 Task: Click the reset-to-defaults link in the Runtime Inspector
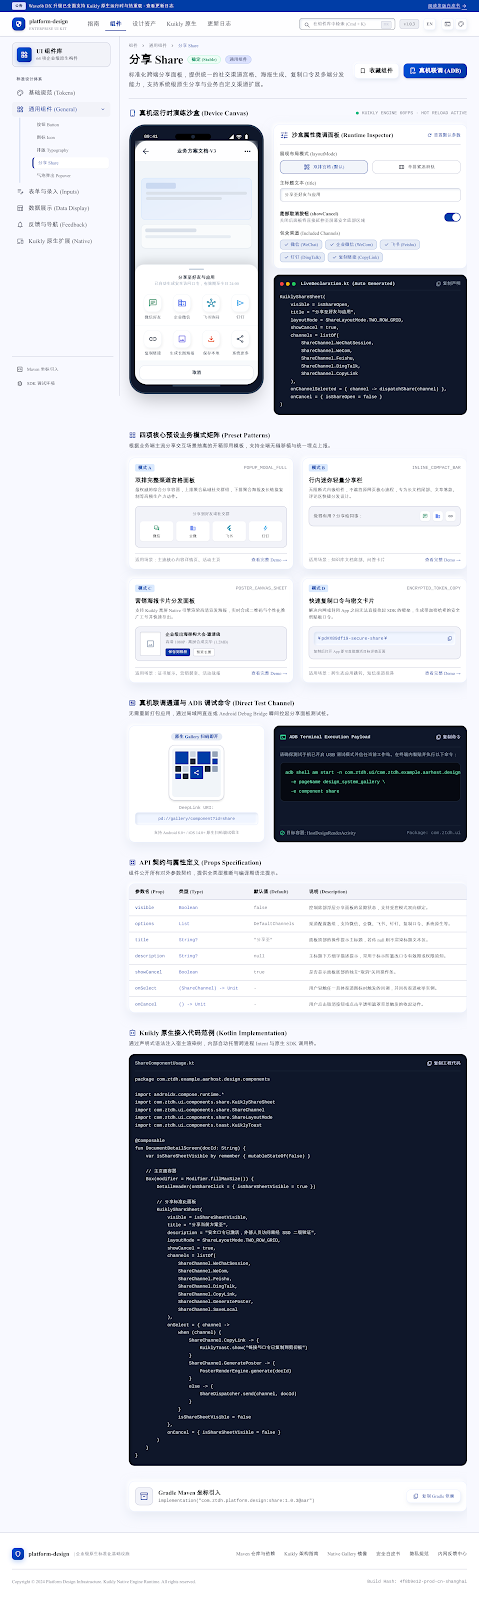[x=445, y=134]
